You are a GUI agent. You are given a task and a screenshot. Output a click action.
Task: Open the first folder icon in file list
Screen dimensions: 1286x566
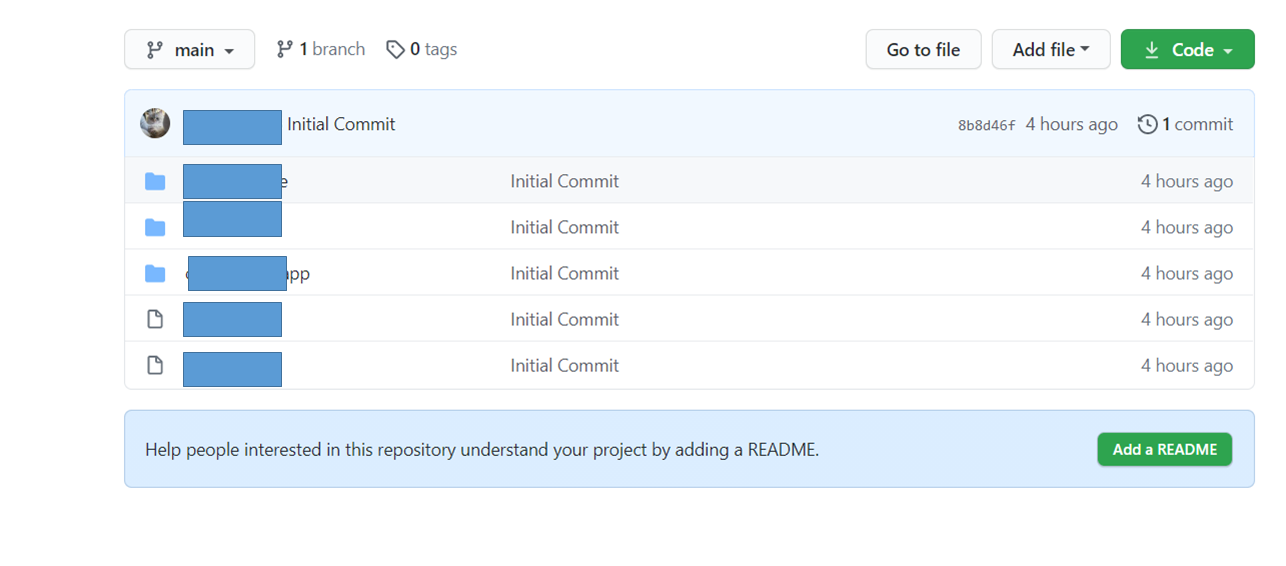(x=155, y=181)
